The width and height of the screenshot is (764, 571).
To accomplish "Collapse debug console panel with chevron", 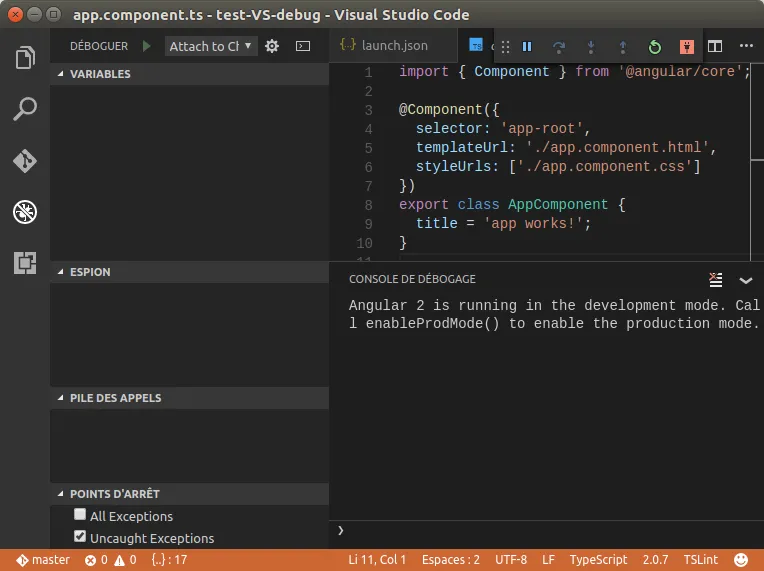I will [745, 280].
